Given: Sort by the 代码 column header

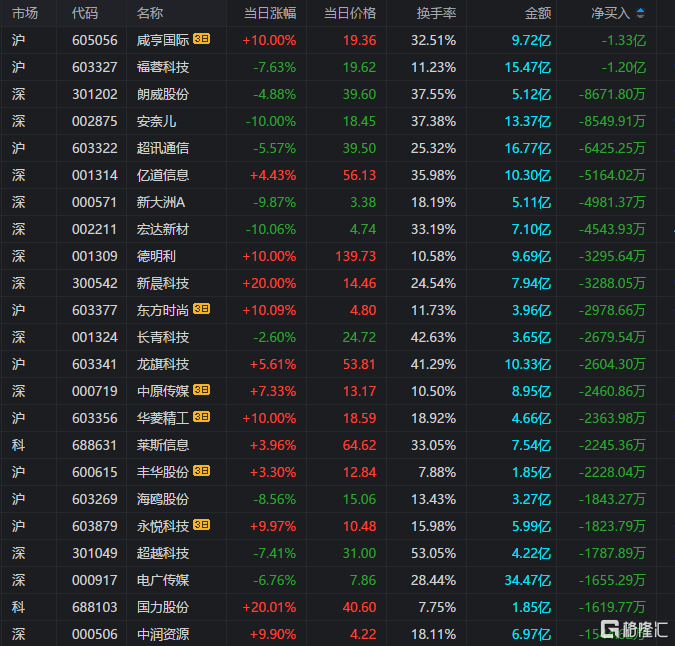Looking at the screenshot, I should [85, 13].
